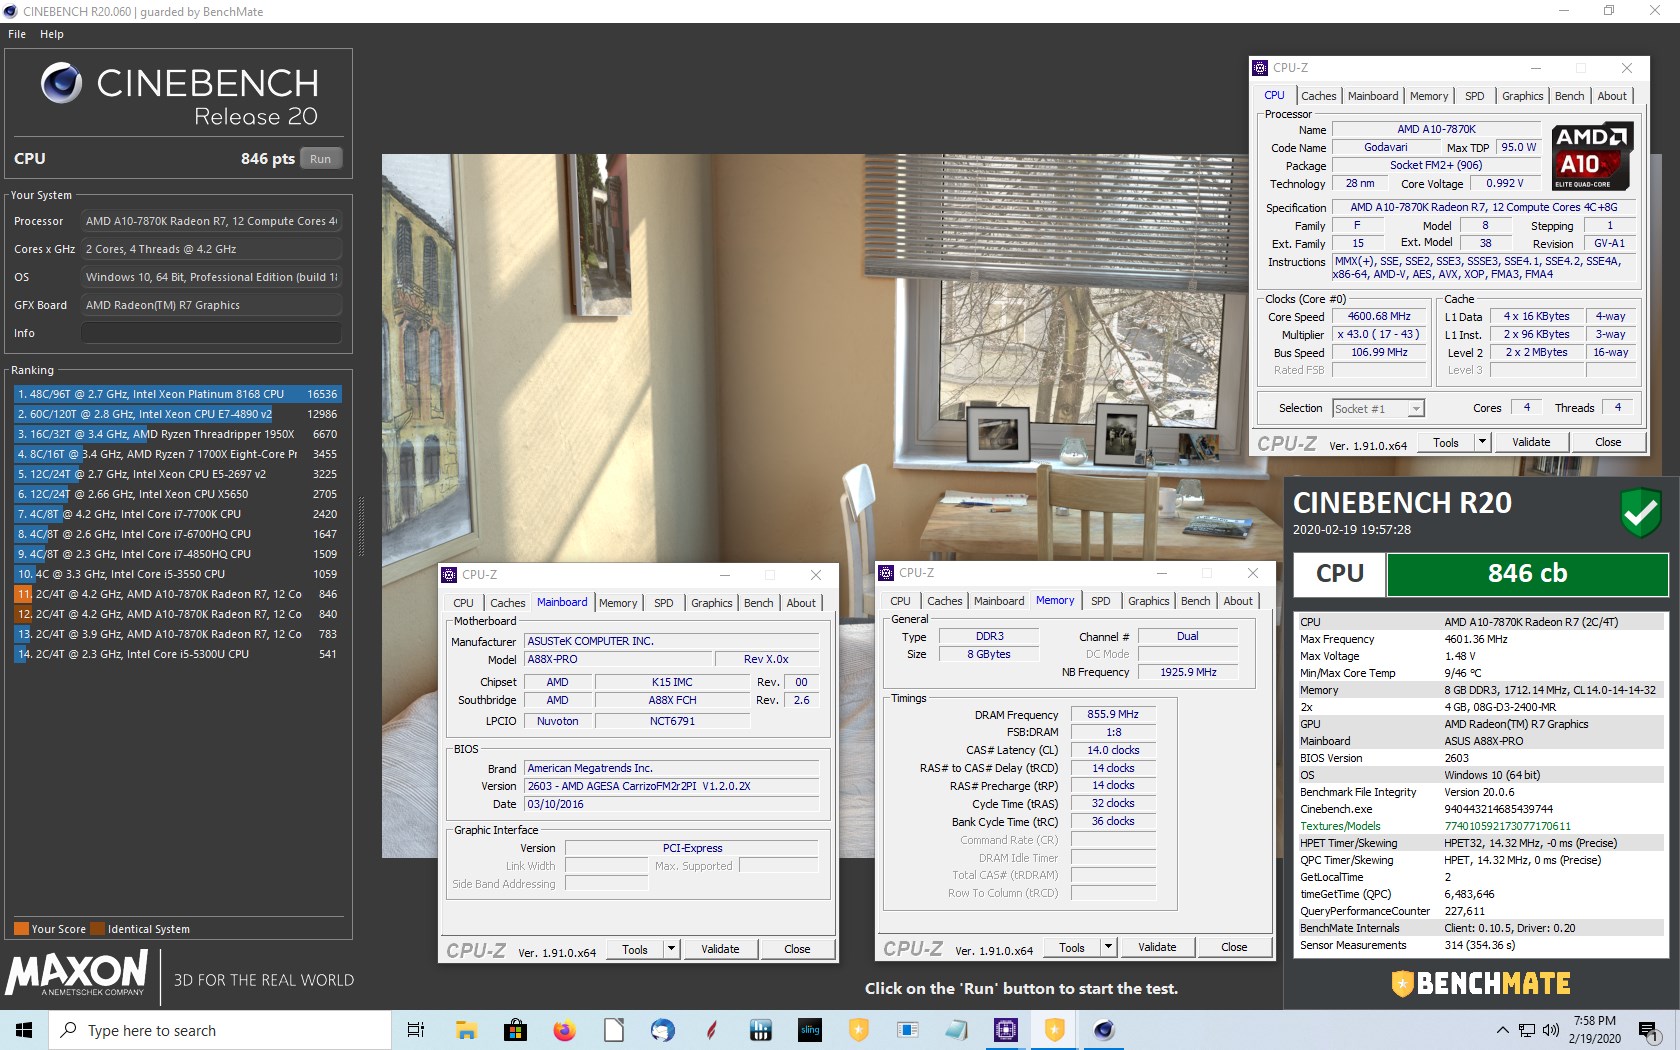Click the panel splitter handle beside ranking
Screen dimensions: 1680x1050
[360, 527]
